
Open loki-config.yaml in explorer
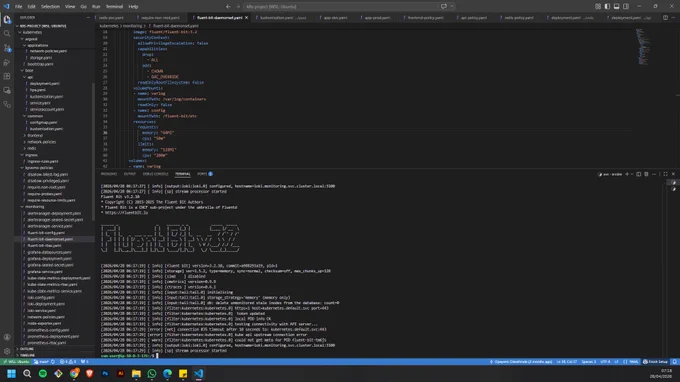point(41,297)
